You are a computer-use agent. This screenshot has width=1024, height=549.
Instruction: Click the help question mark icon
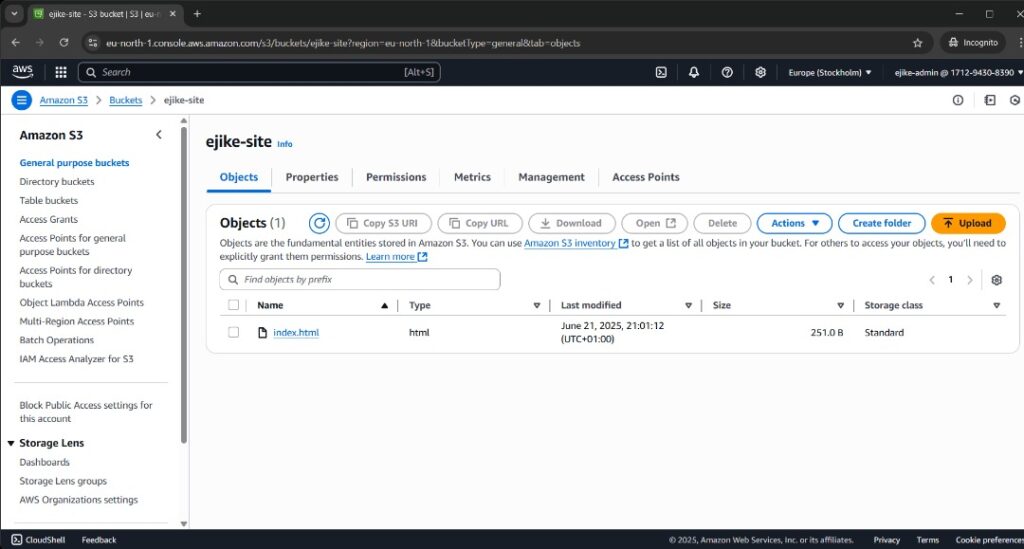pos(727,72)
